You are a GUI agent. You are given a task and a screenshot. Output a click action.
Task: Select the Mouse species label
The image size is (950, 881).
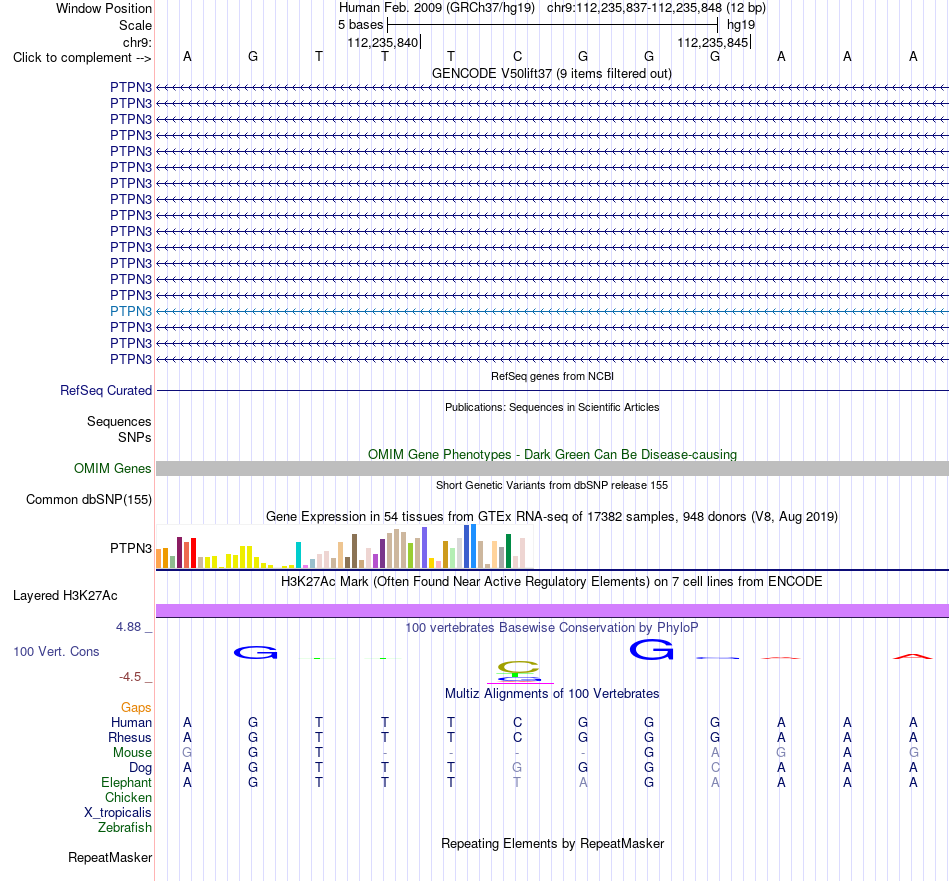[x=132, y=753]
